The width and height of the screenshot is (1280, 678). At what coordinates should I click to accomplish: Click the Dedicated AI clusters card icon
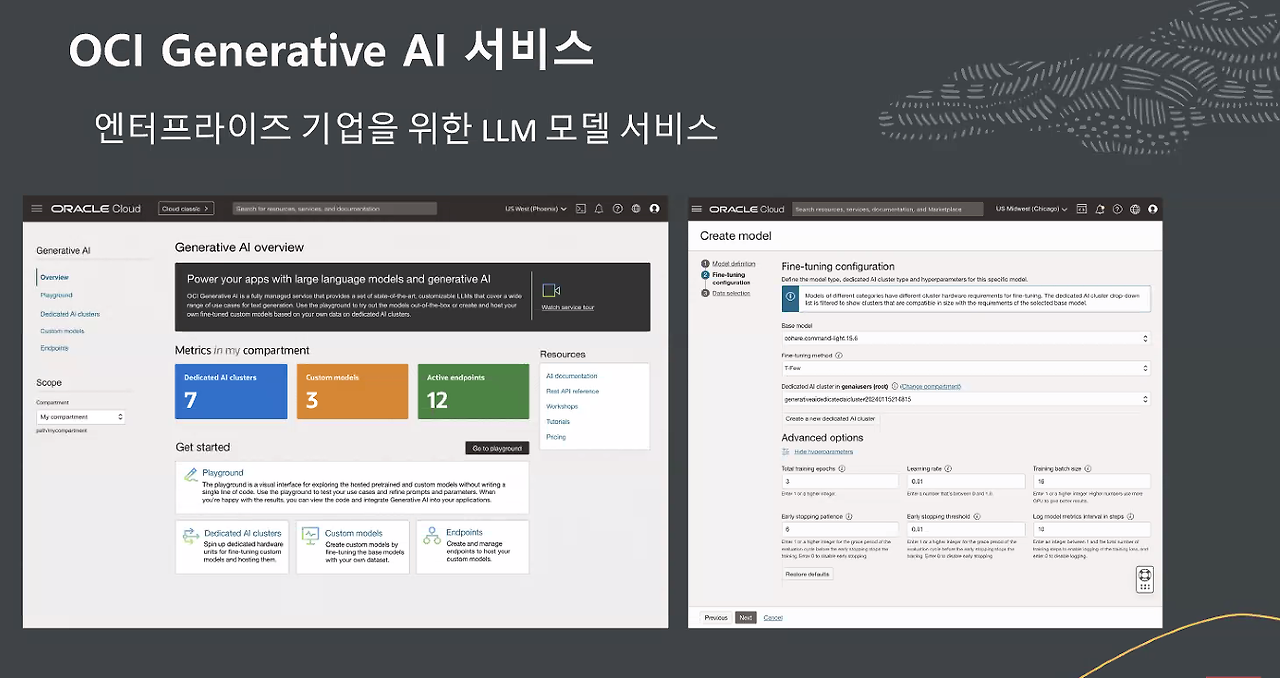190,536
